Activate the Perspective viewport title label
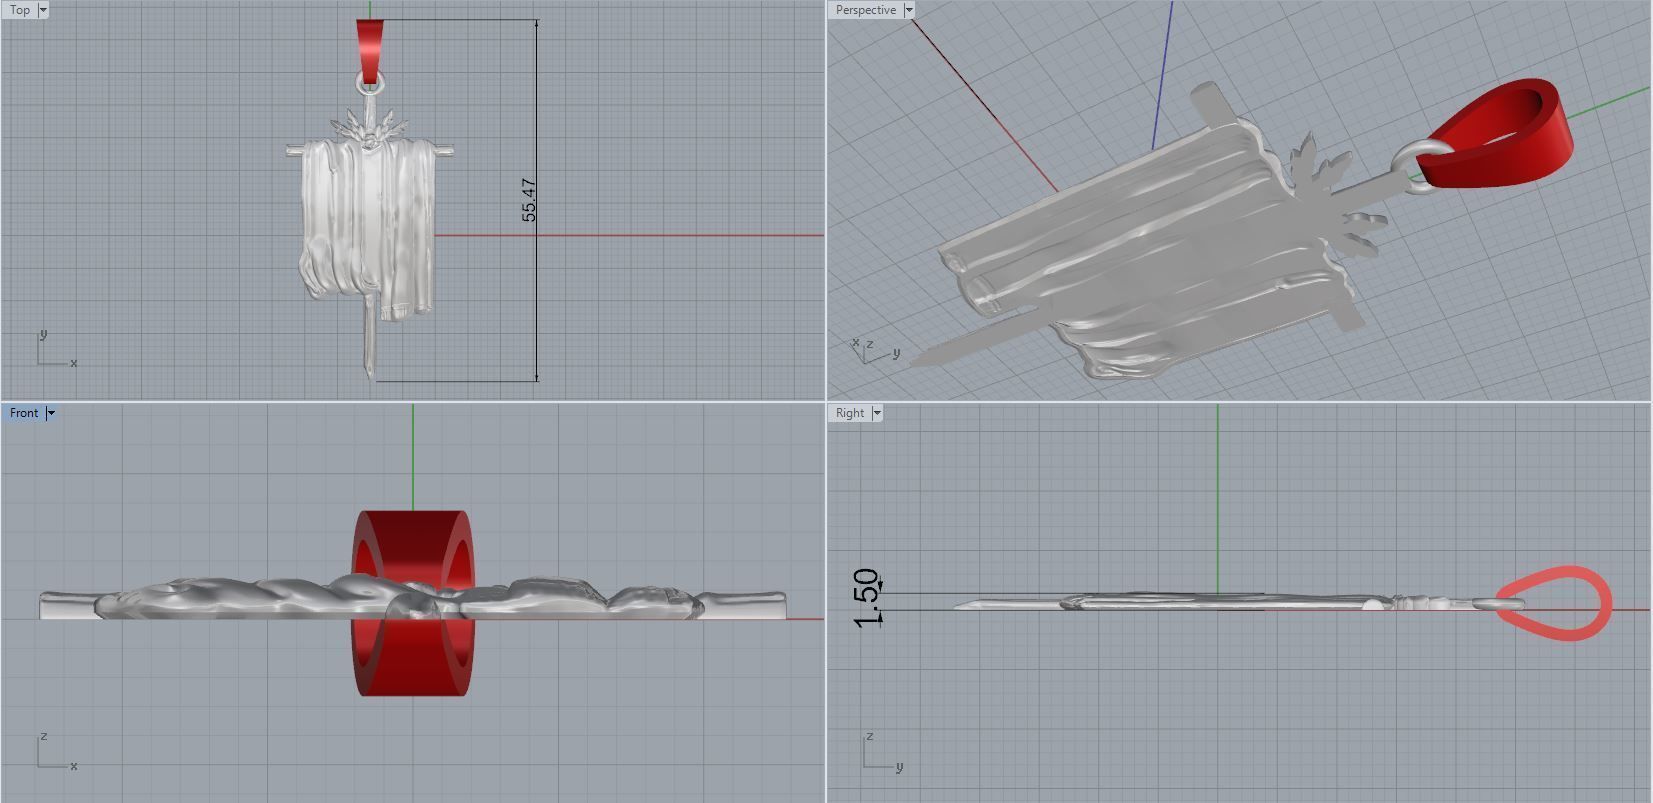This screenshot has width=1653, height=803. [x=866, y=10]
